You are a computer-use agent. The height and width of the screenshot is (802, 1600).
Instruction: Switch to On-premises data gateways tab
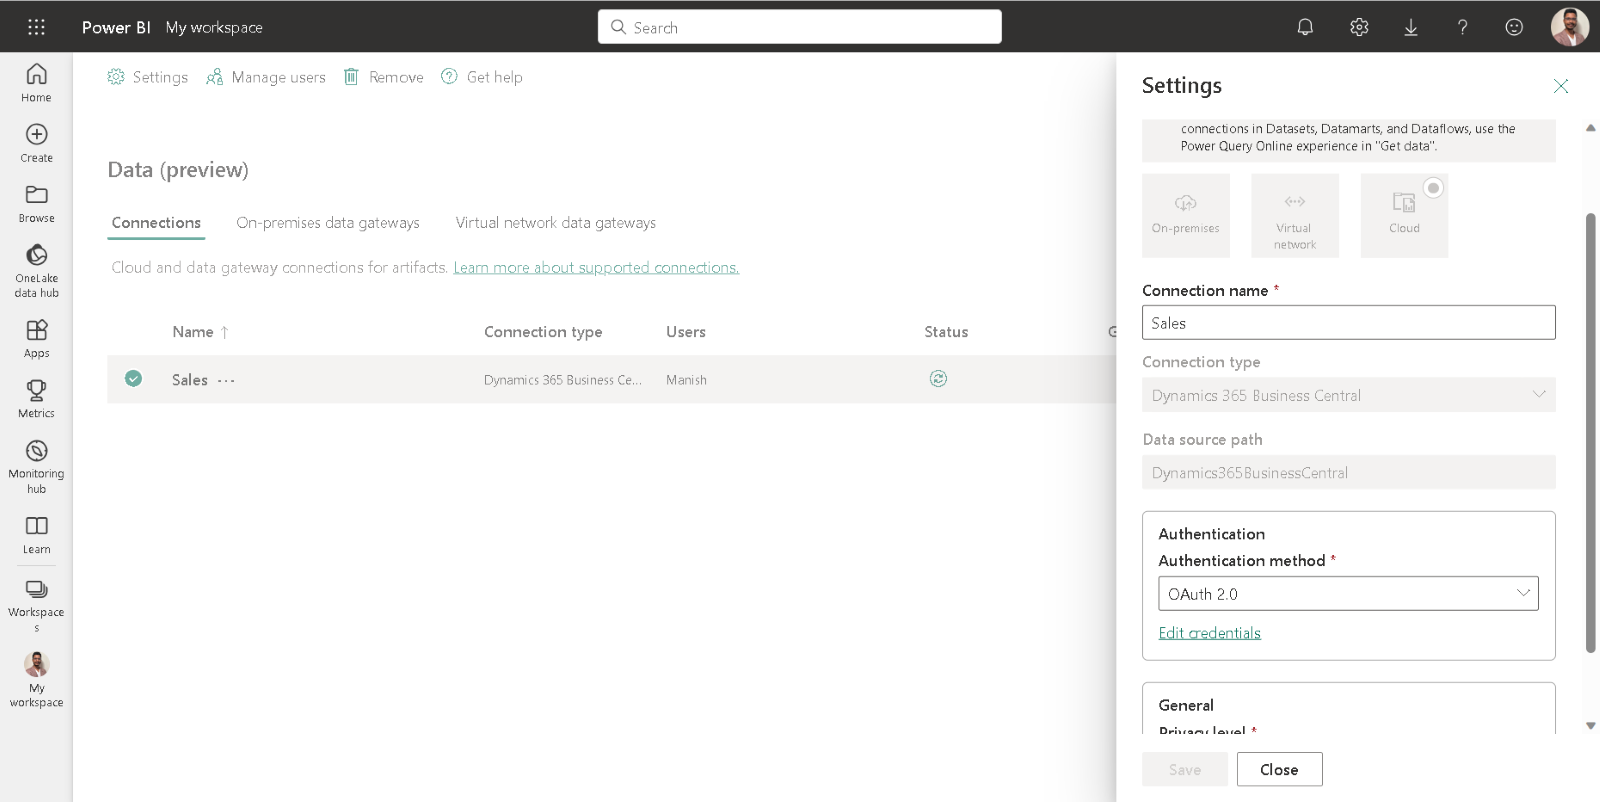[327, 223]
